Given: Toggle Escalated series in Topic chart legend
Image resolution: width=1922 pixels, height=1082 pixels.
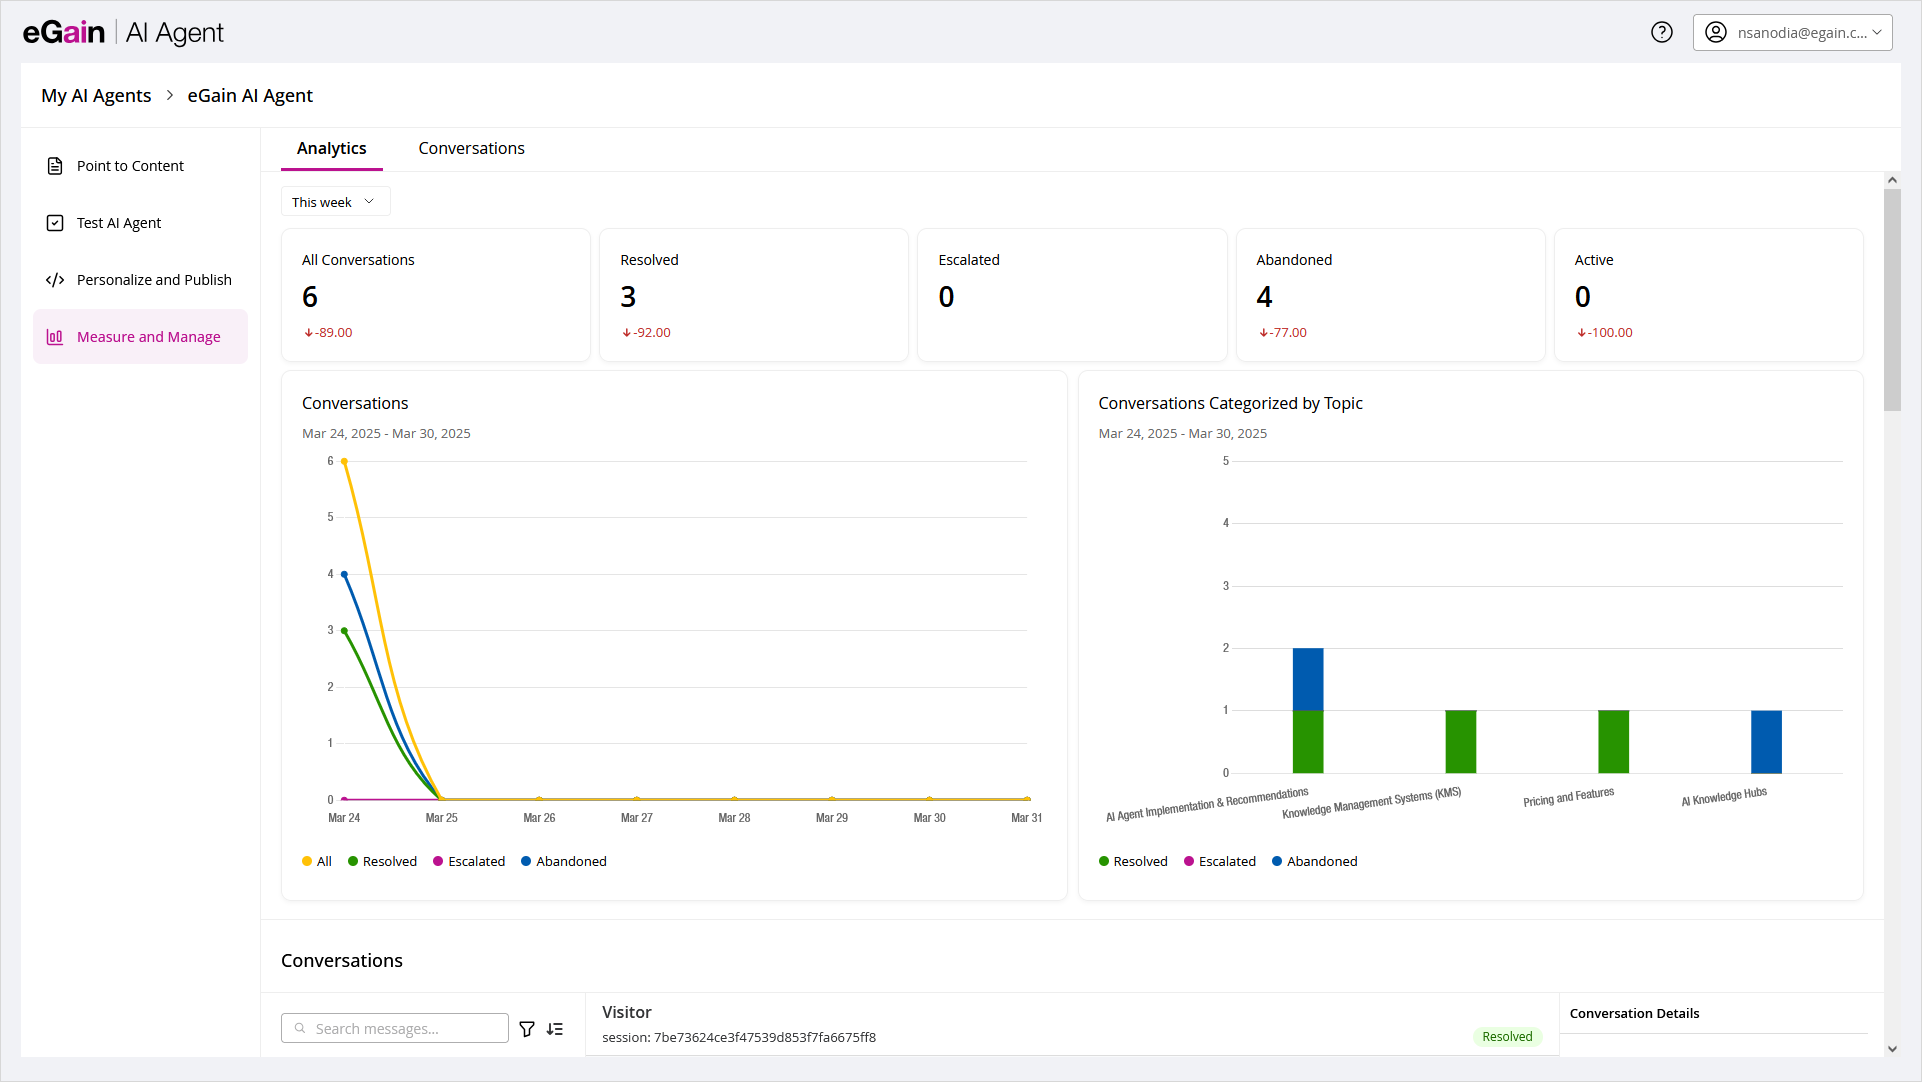Looking at the screenshot, I should [1219, 861].
